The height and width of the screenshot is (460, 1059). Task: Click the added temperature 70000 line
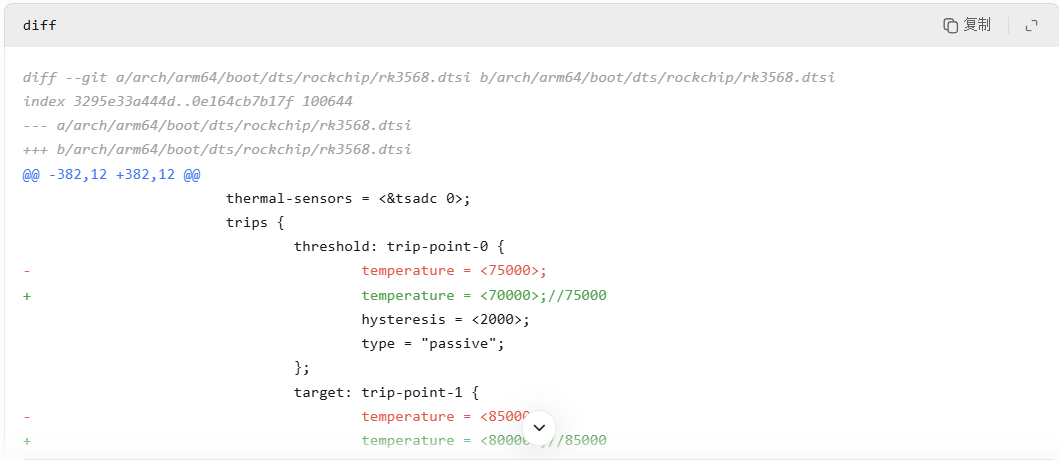484,295
